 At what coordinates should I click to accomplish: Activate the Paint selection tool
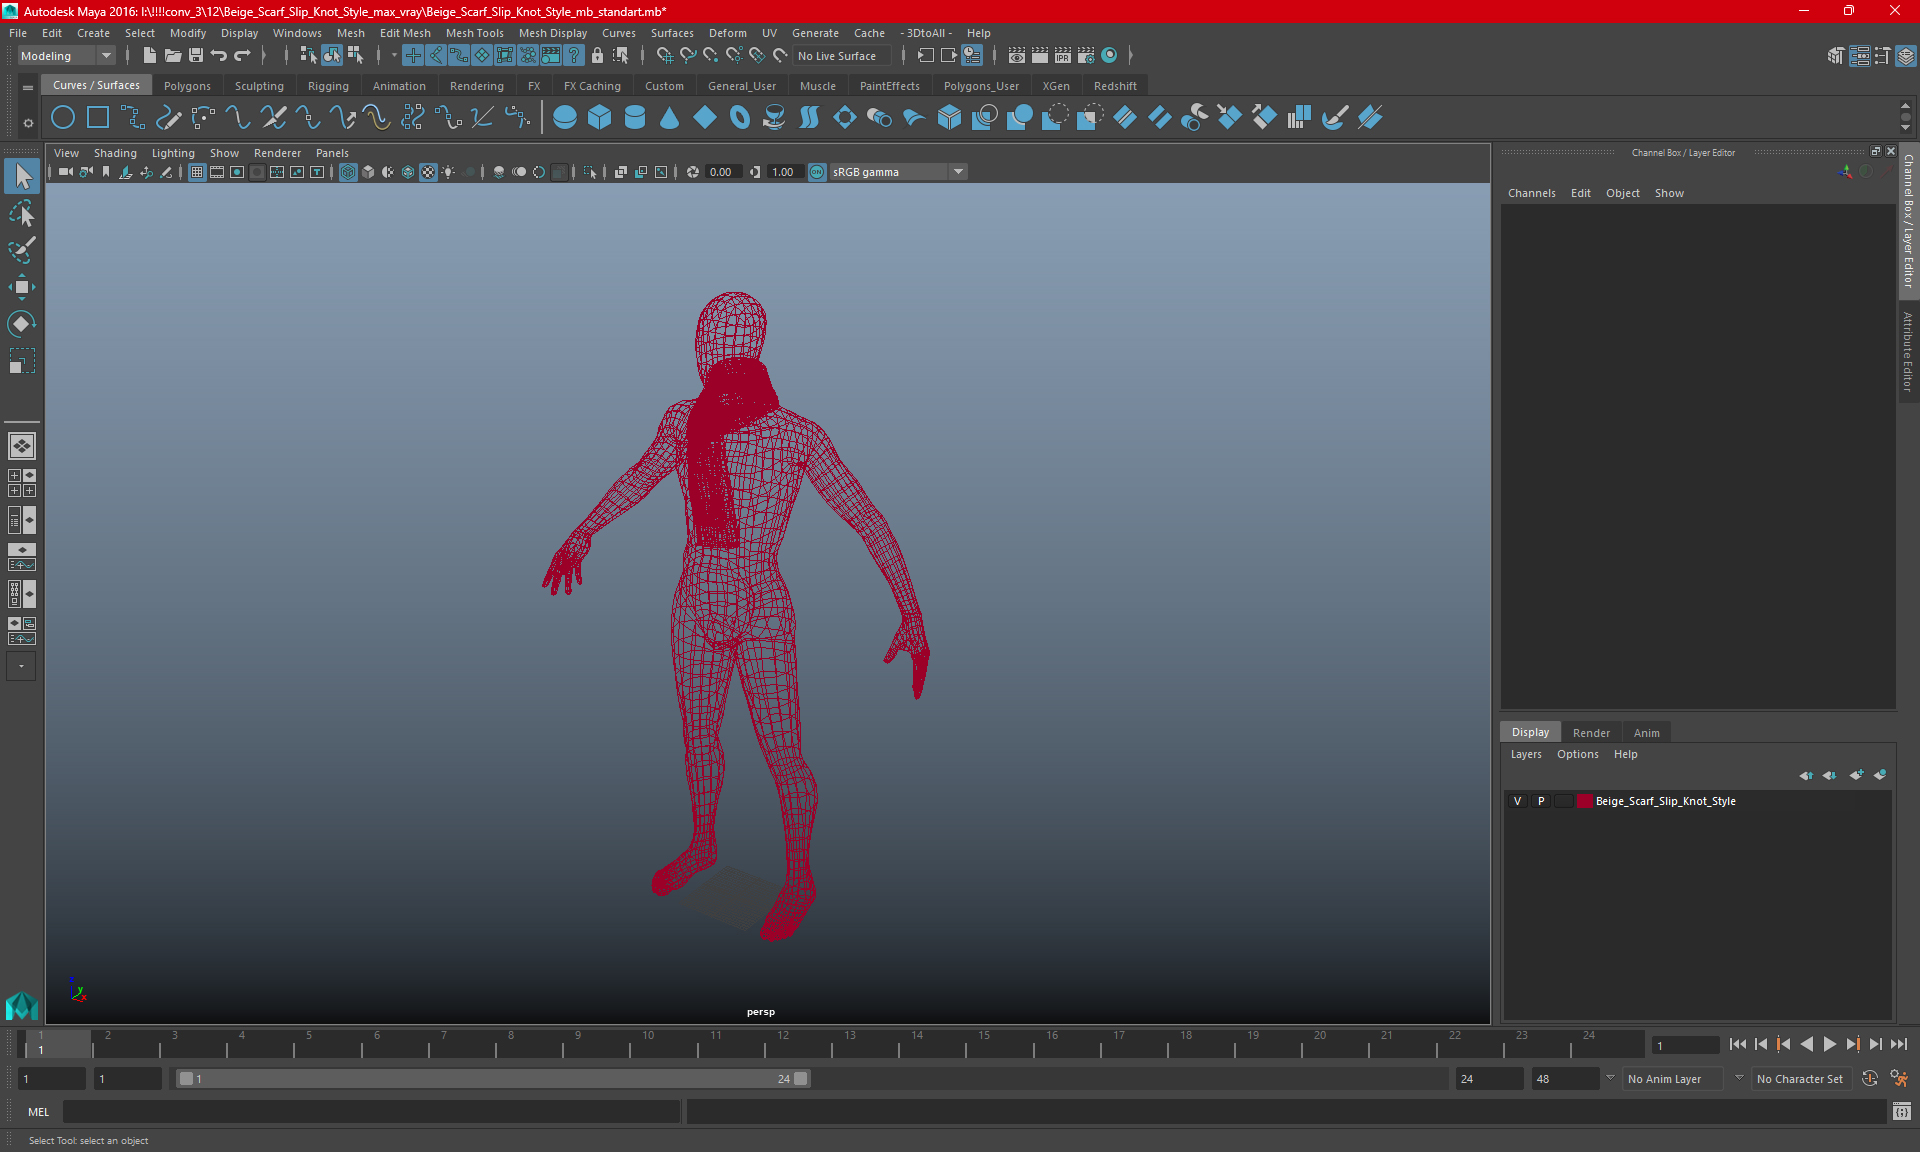[x=22, y=250]
